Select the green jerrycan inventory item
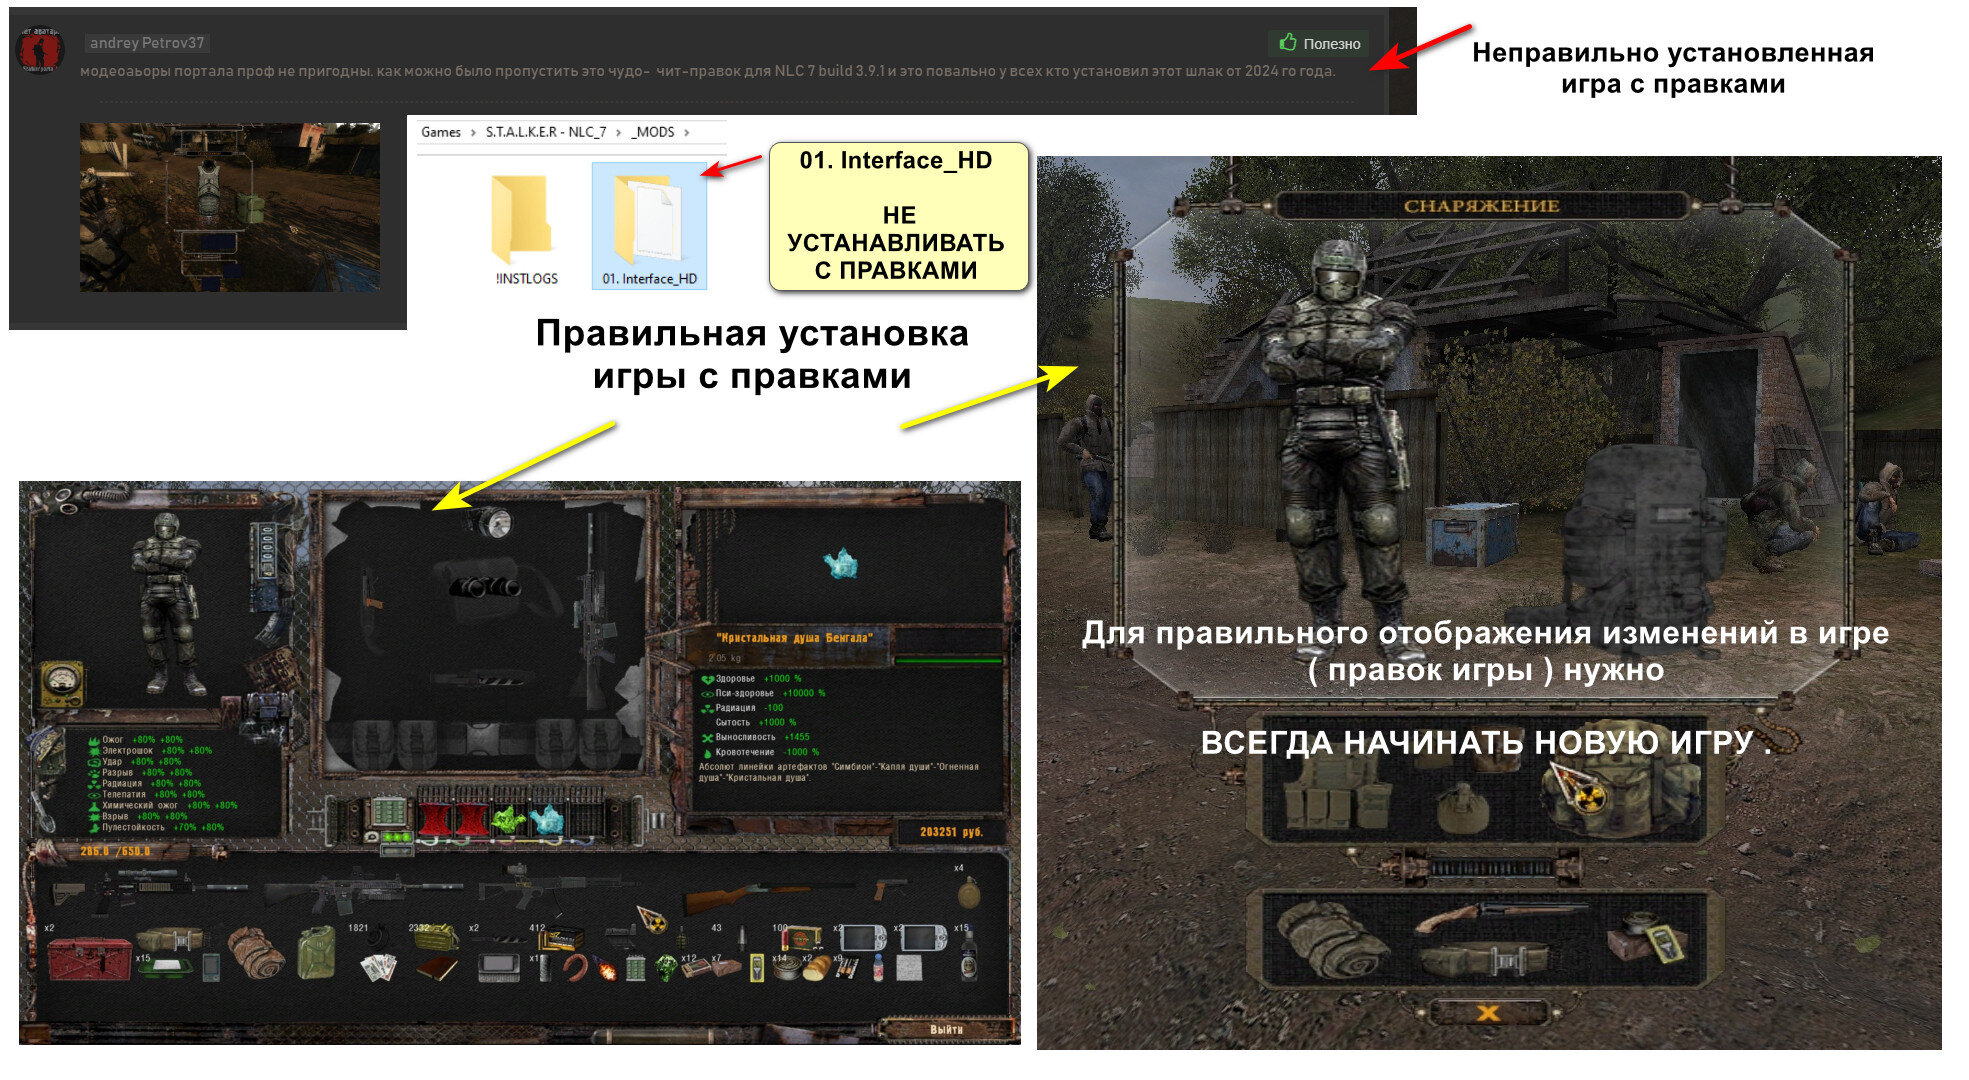1969x1080 pixels. click(317, 951)
